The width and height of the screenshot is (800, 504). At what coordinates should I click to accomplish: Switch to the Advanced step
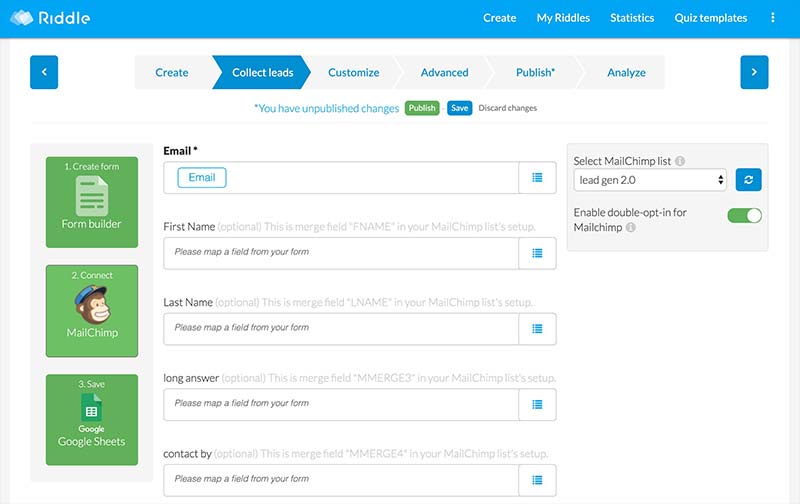click(x=444, y=72)
